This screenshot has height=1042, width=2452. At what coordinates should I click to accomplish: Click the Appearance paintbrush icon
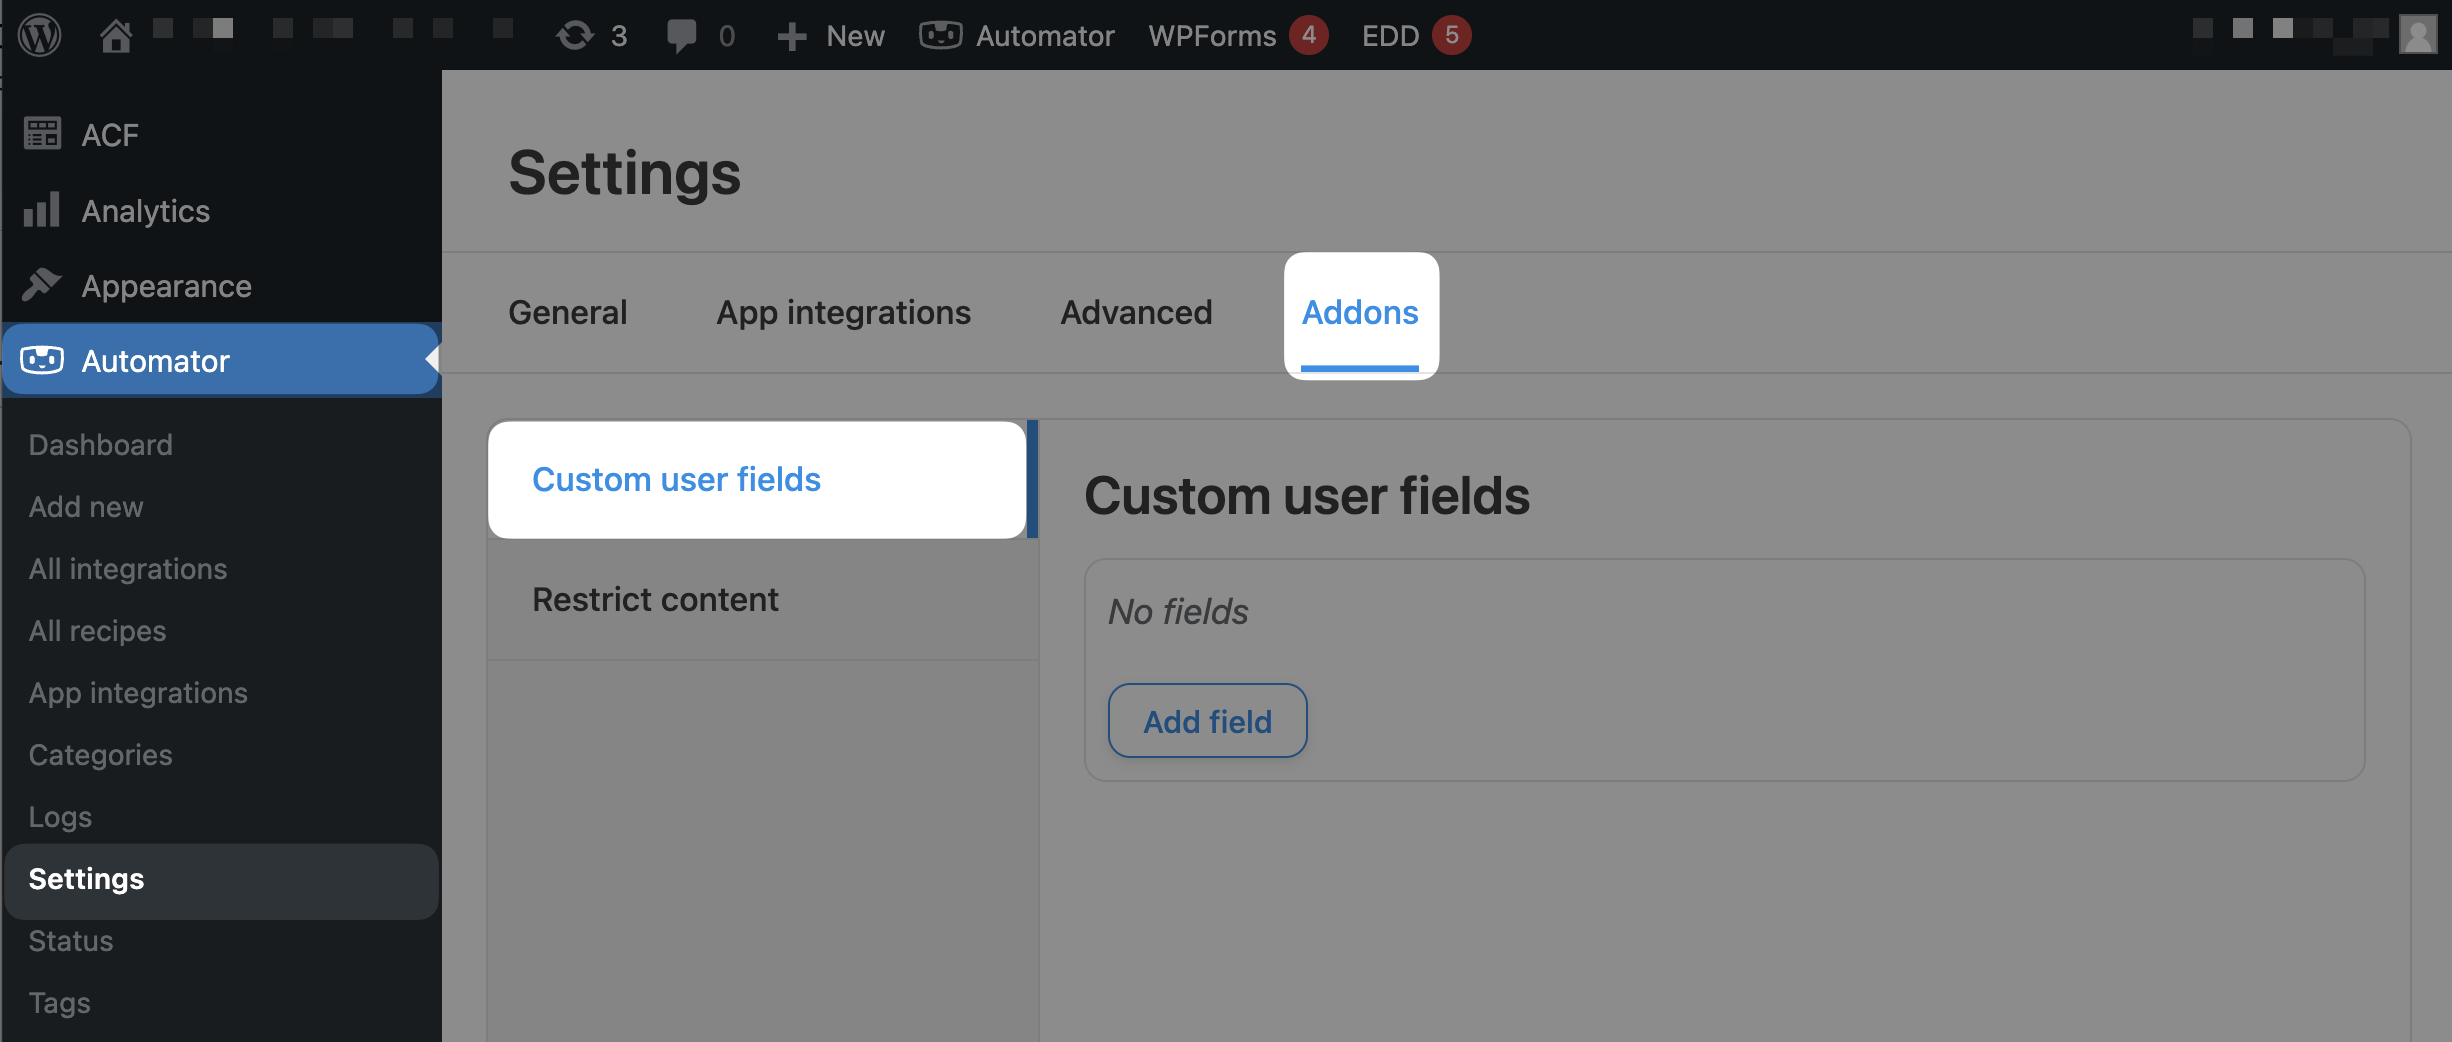coord(42,285)
